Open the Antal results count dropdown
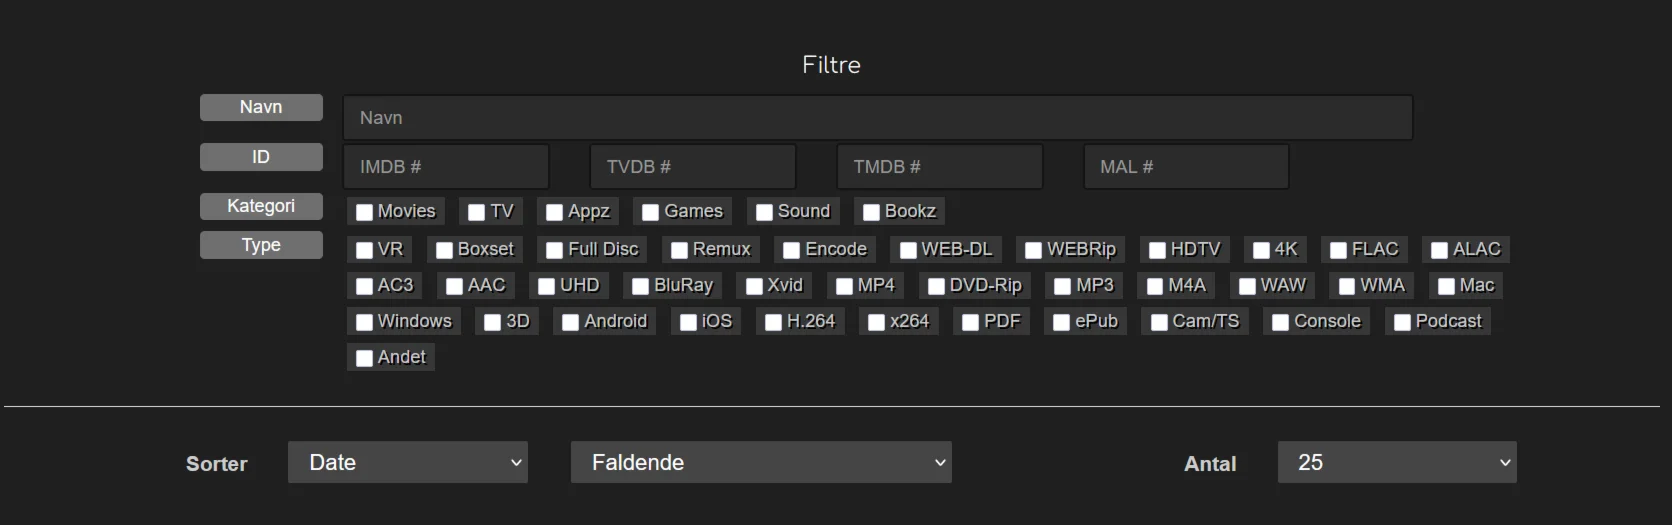The height and width of the screenshot is (525, 1672). (x=1396, y=462)
